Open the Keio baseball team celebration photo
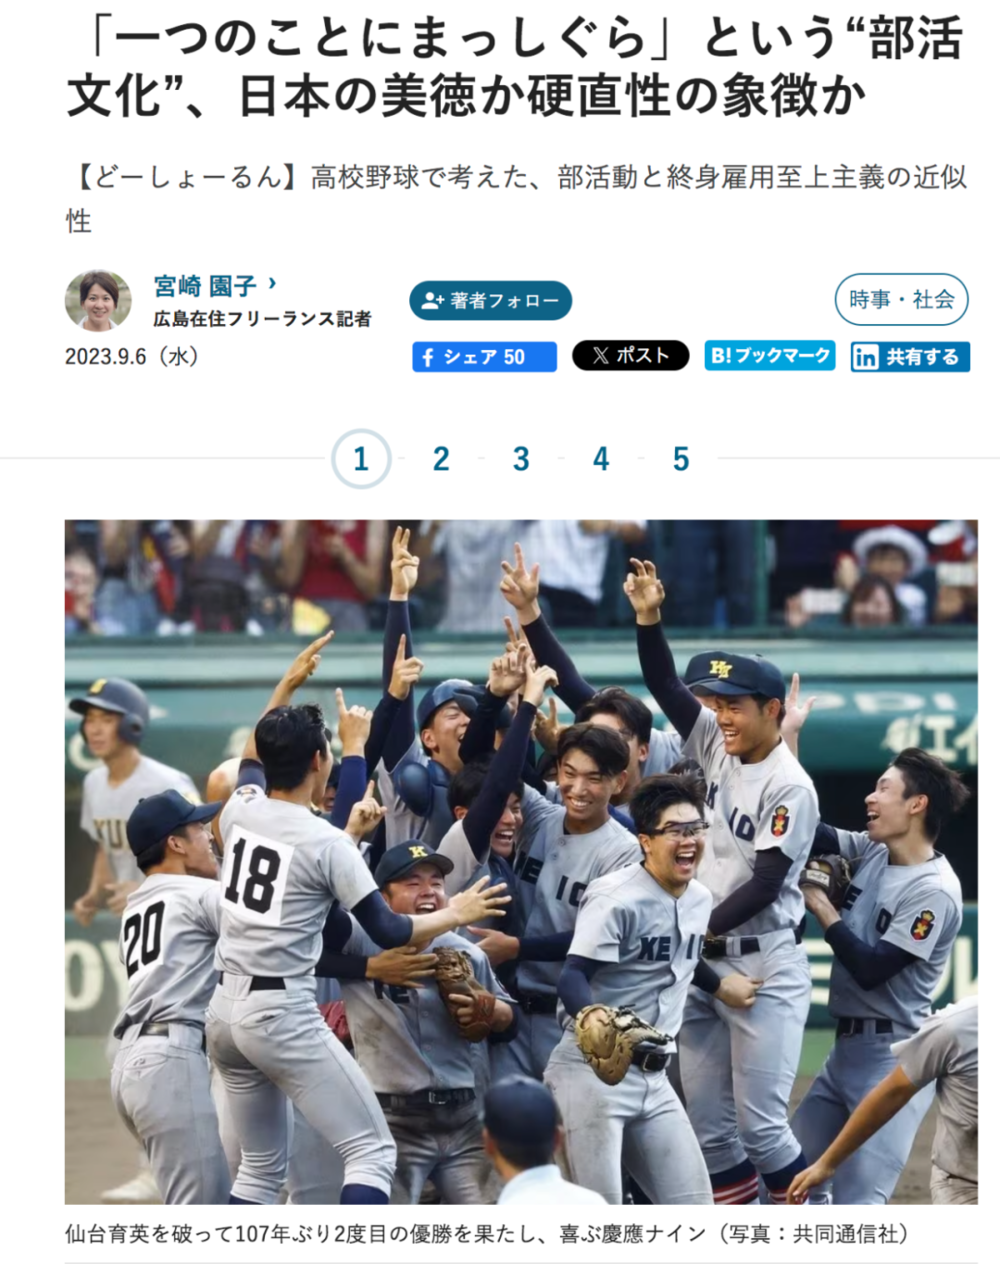 coord(521,861)
